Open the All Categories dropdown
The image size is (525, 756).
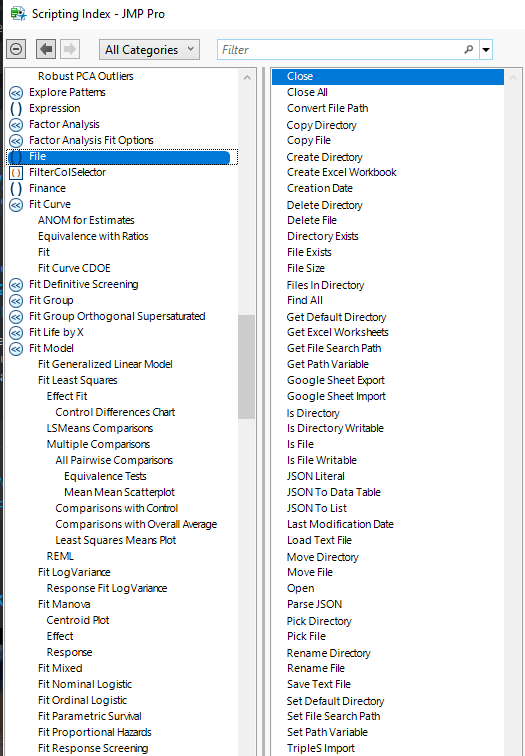click(x=149, y=49)
